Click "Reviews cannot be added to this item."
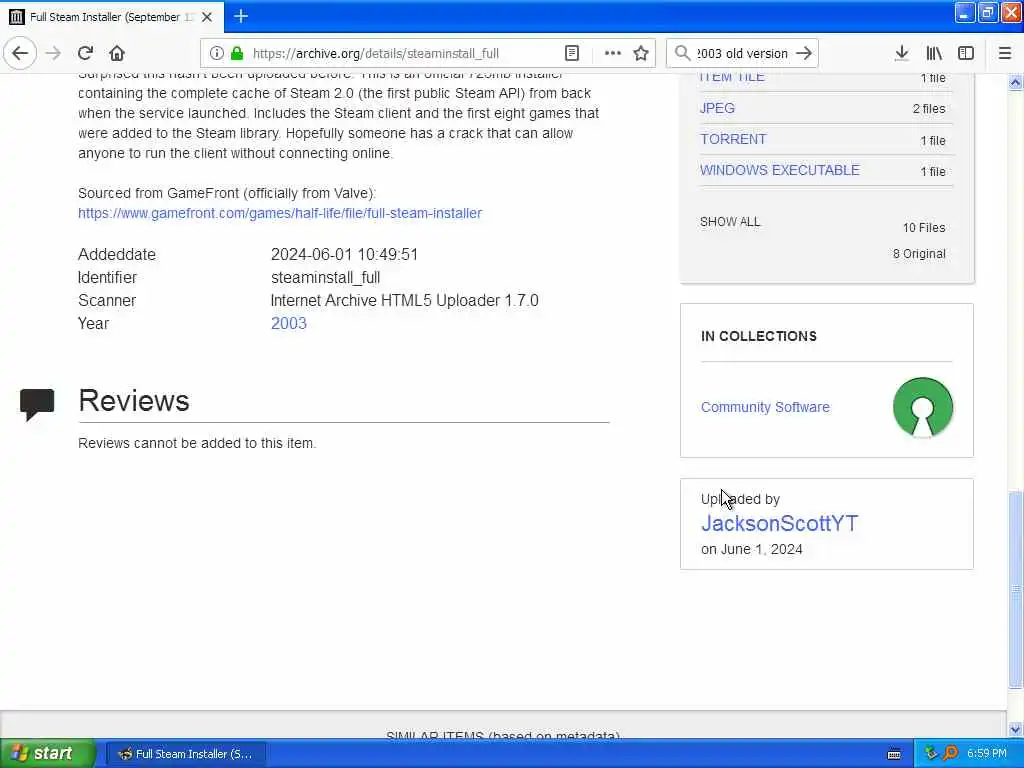Image resolution: width=1024 pixels, height=768 pixels. click(x=197, y=443)
